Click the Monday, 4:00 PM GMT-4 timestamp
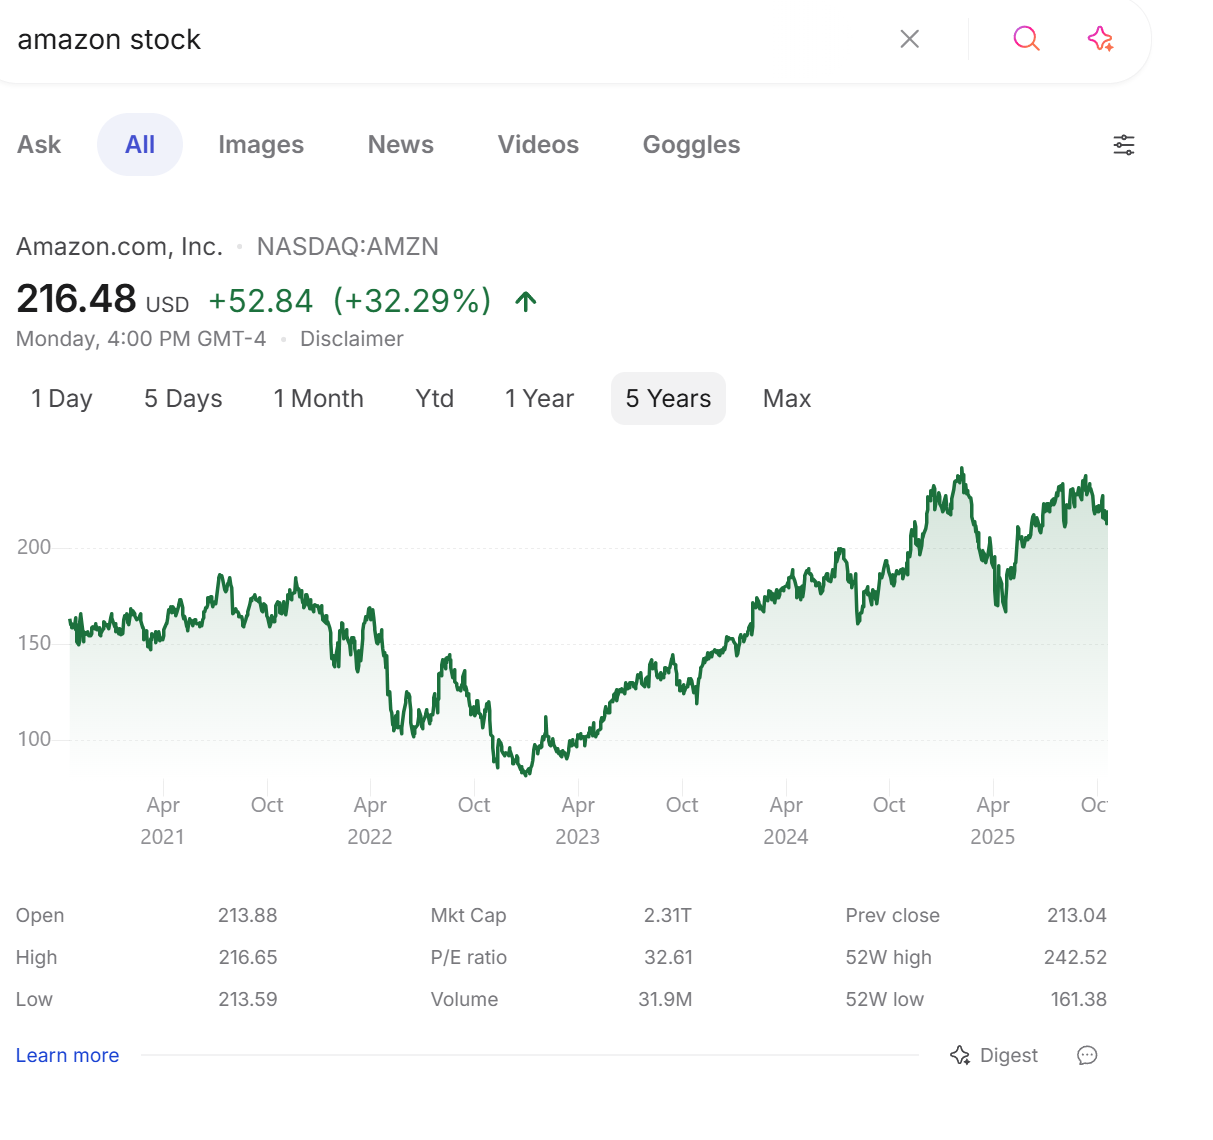Image resolution: width=1213 pixels, height=1140 pixels. 141,339
